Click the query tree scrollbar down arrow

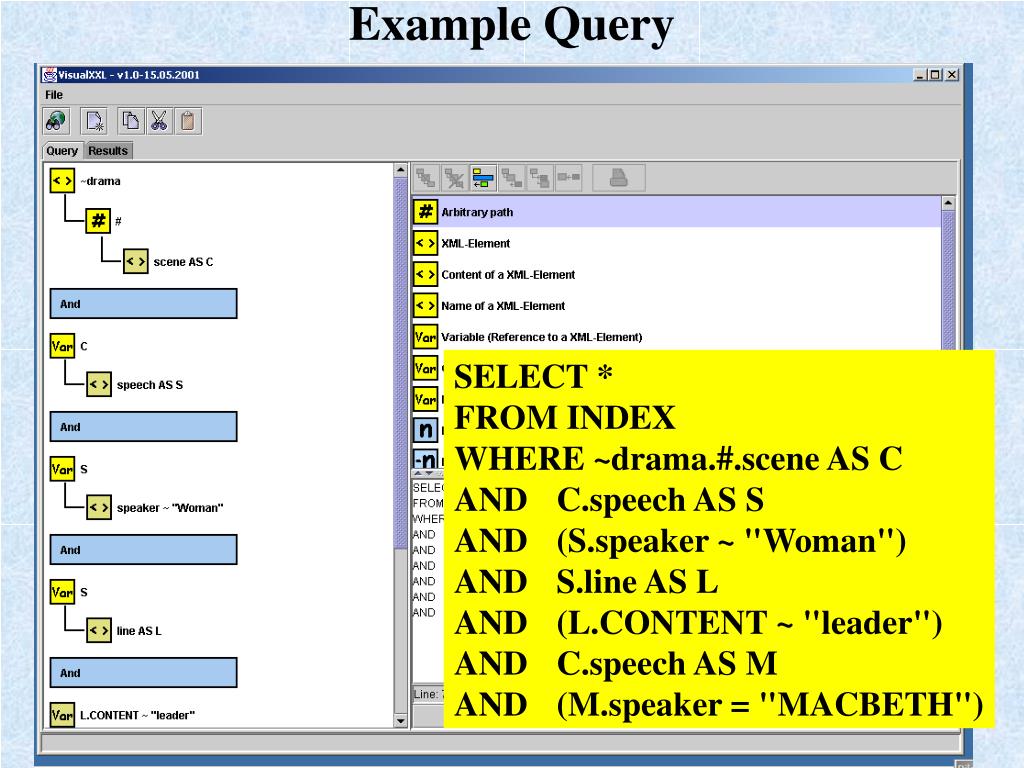401,721
